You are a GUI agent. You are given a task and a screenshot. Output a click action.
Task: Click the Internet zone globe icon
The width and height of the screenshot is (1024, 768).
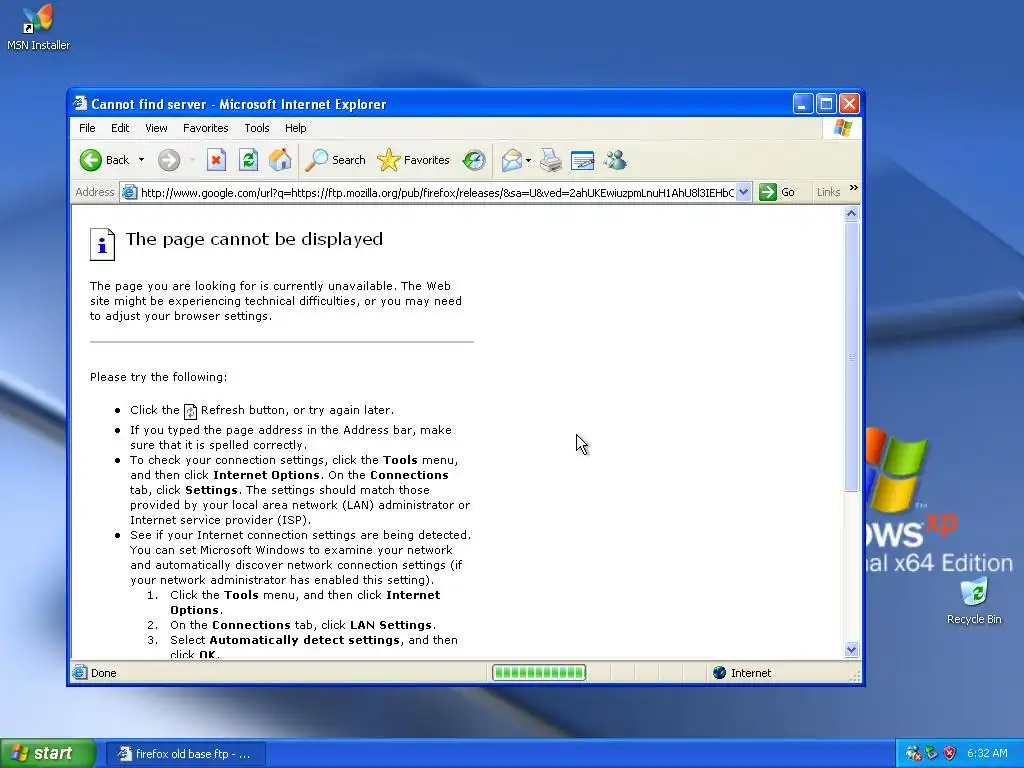[x=719, y=673]
